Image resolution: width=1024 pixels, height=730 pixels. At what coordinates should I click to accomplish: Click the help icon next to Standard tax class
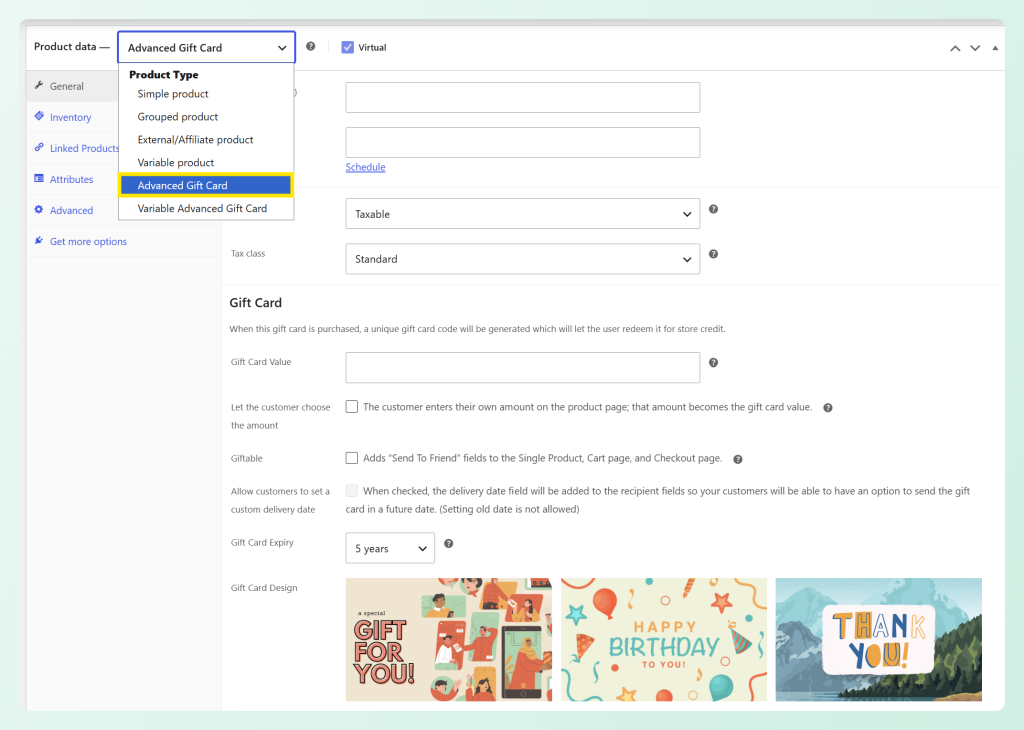point(713,254)
